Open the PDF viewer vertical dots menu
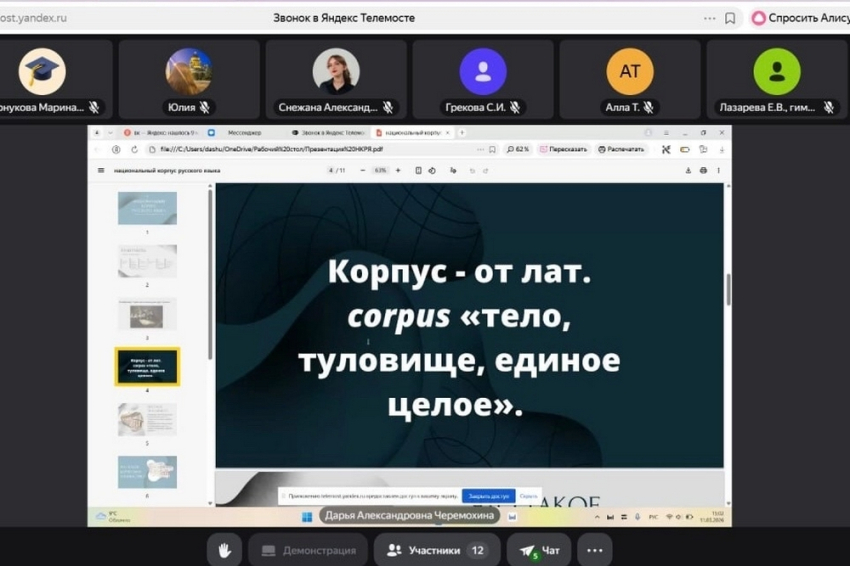This screenshot has width=850, height=566. click(719, 170)
